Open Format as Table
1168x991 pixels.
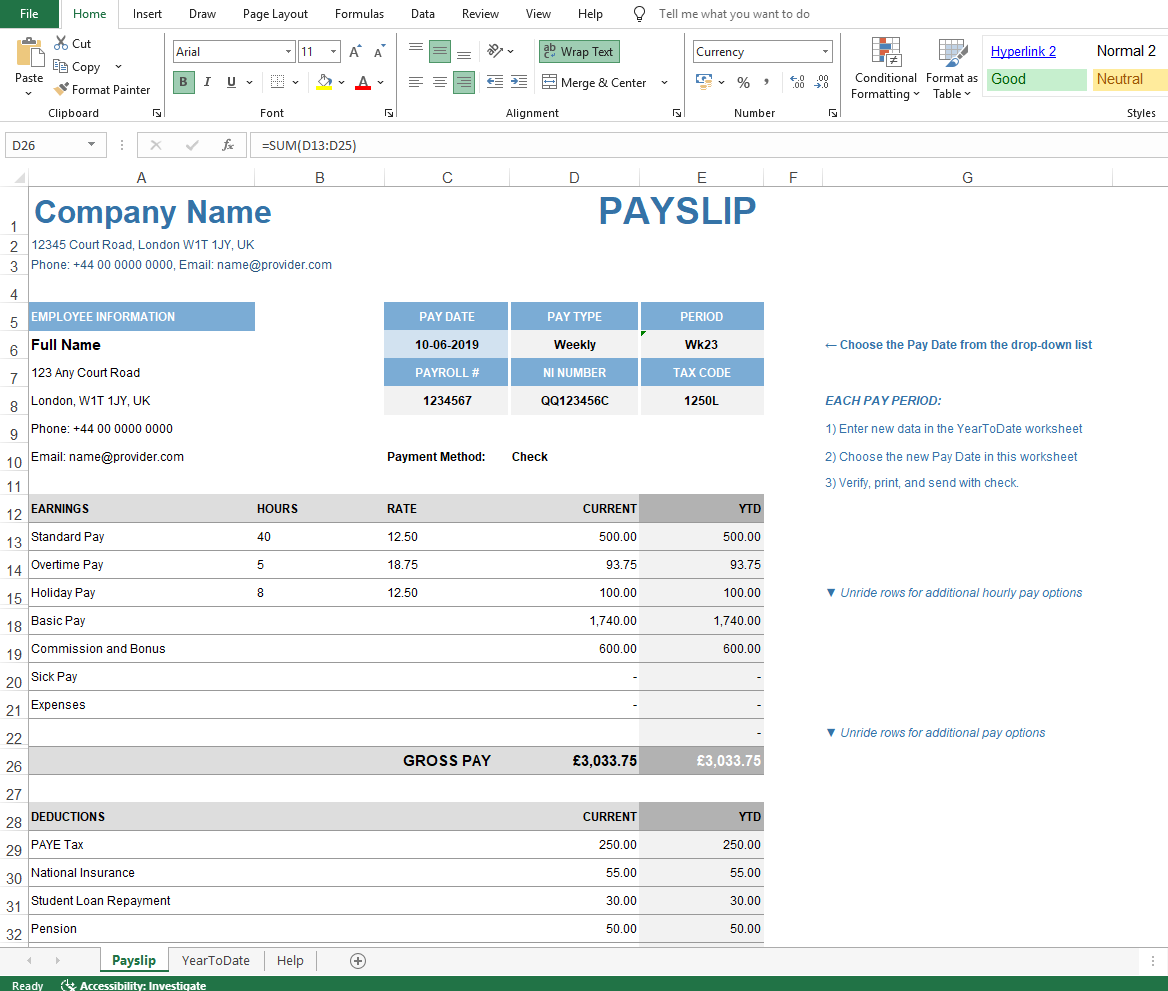pyautogui.click(x=951, y=69)
